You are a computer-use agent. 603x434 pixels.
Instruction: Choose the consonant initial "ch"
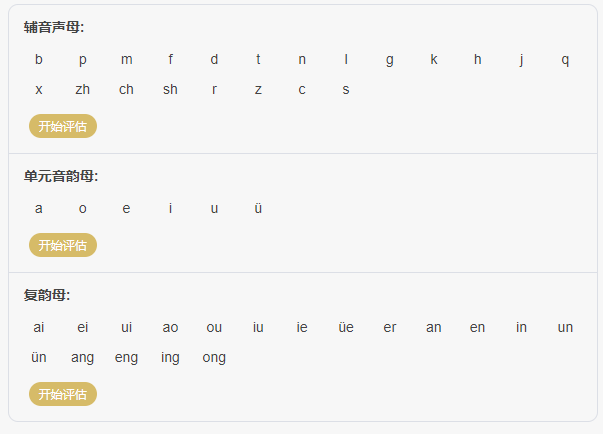click(x=126, y=89)
